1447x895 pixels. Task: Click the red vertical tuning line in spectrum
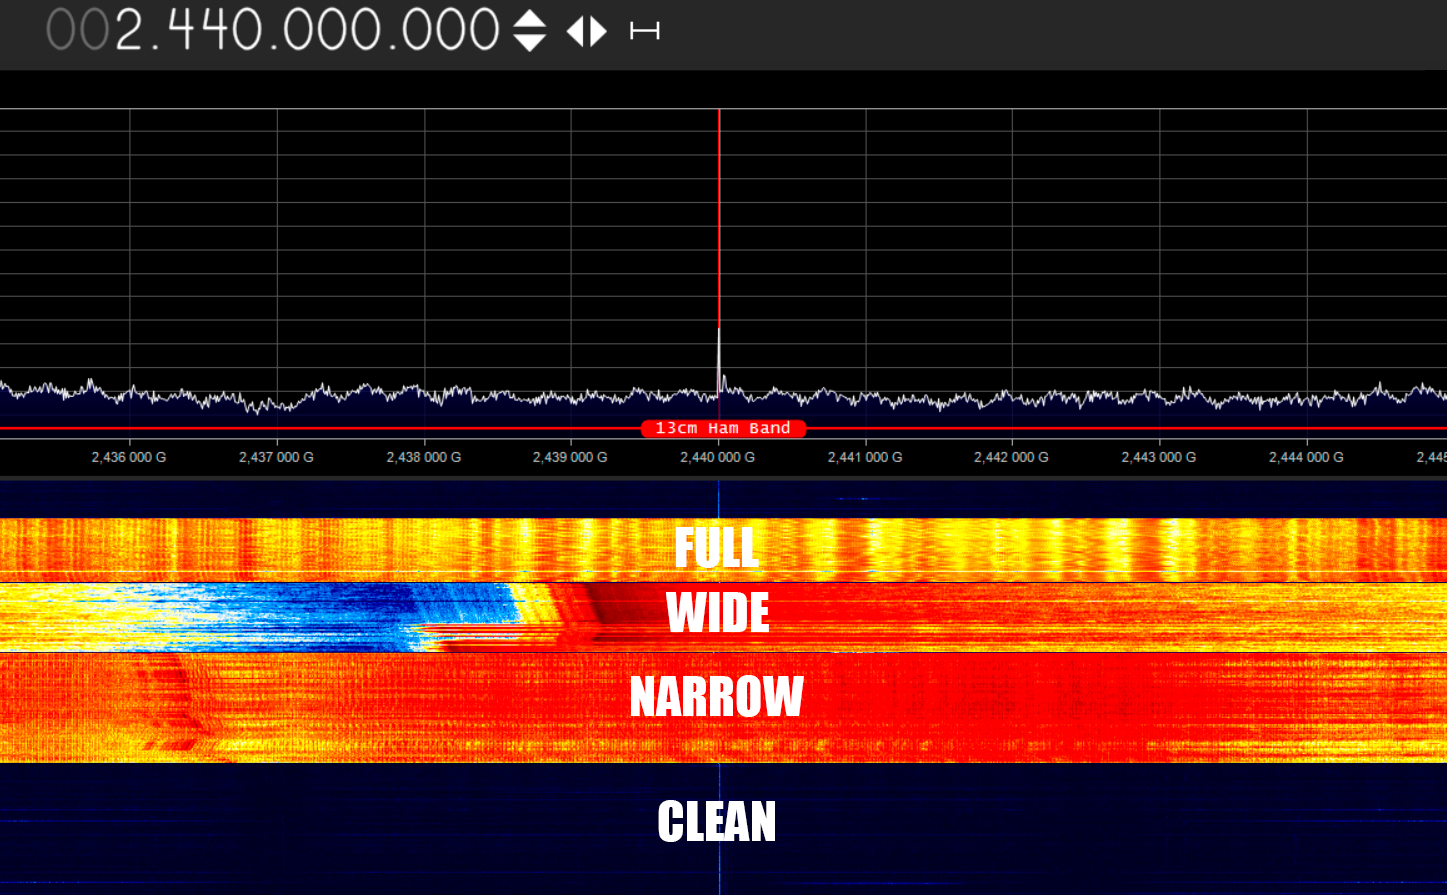click(719, 218)
